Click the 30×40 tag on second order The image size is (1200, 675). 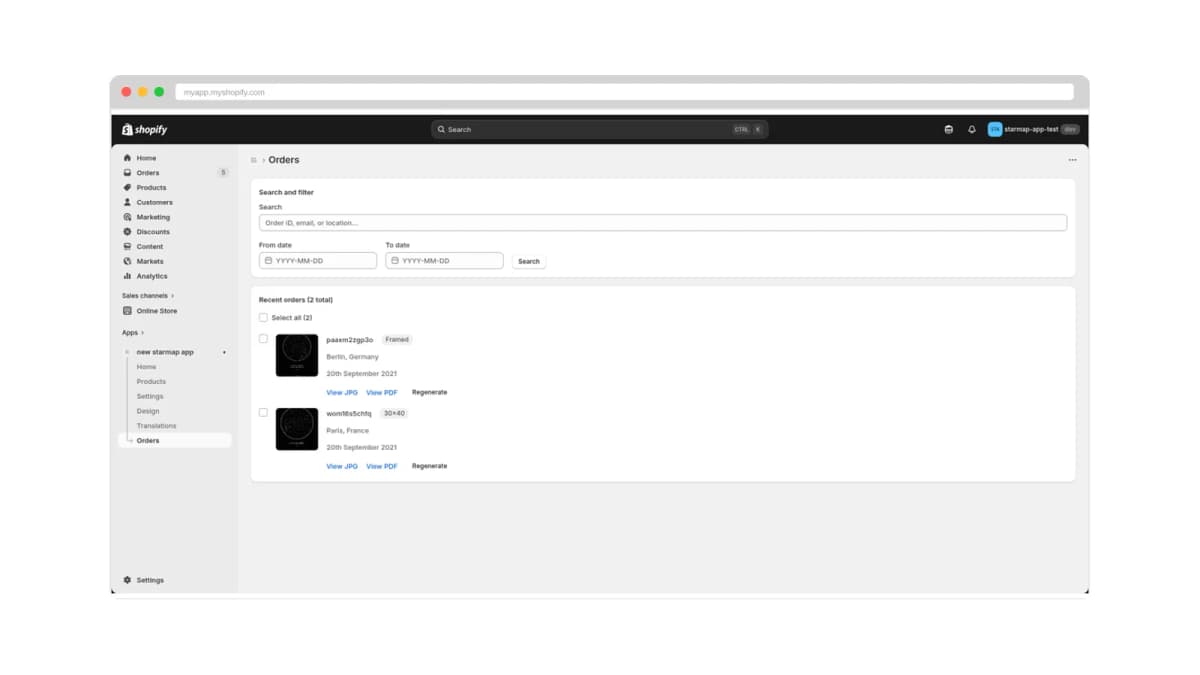point(394,413)
